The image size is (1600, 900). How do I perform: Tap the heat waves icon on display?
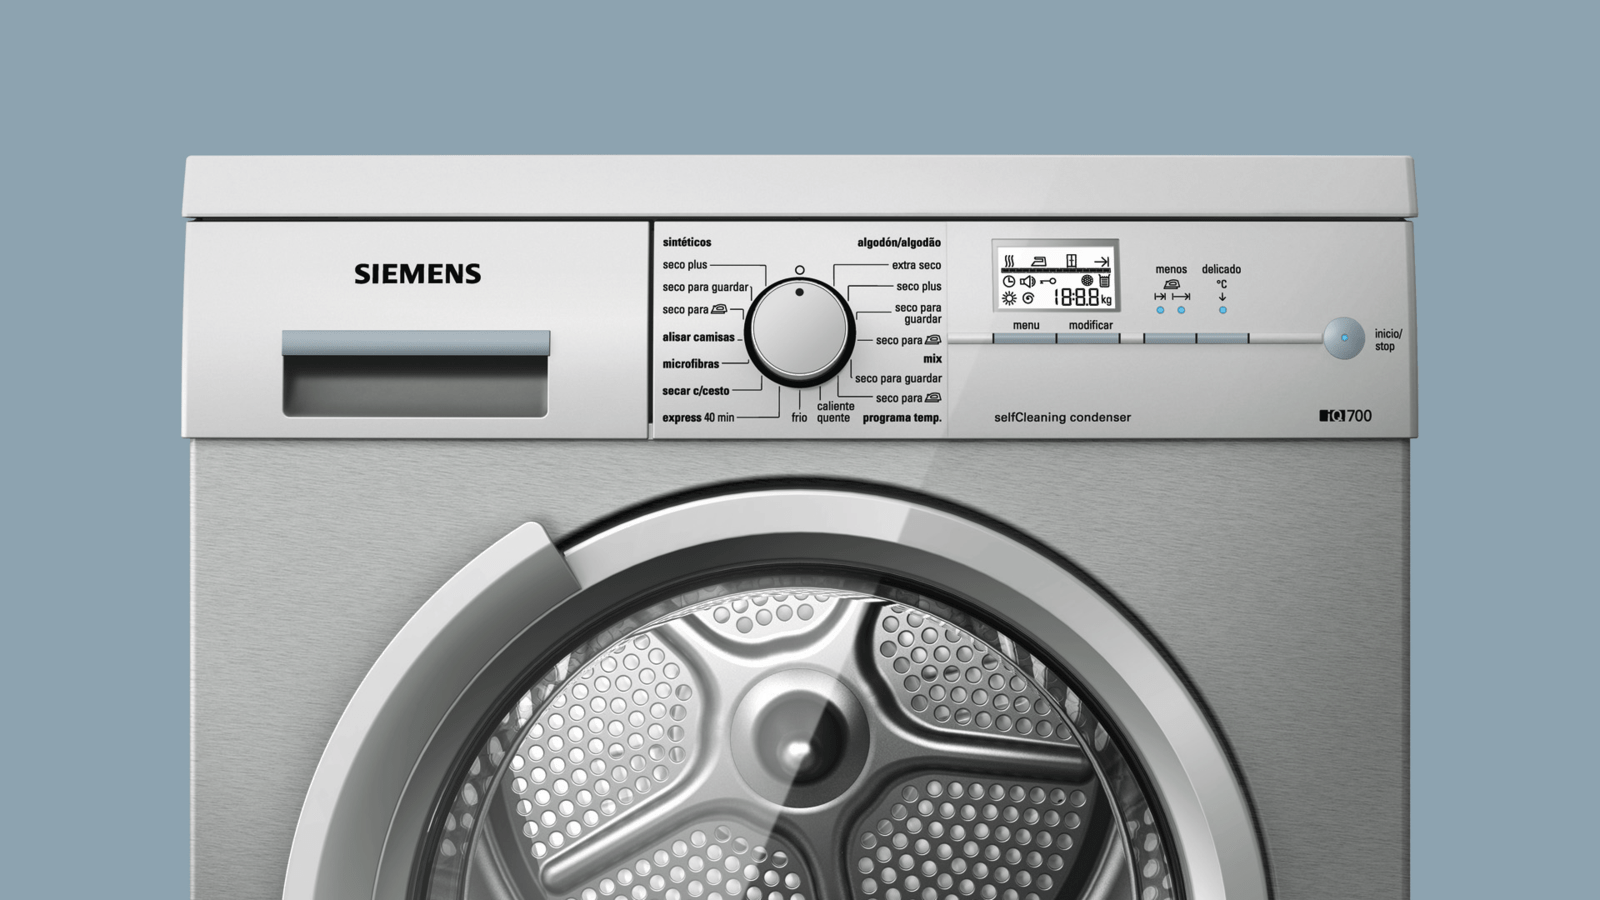(x=1009, y=261)
